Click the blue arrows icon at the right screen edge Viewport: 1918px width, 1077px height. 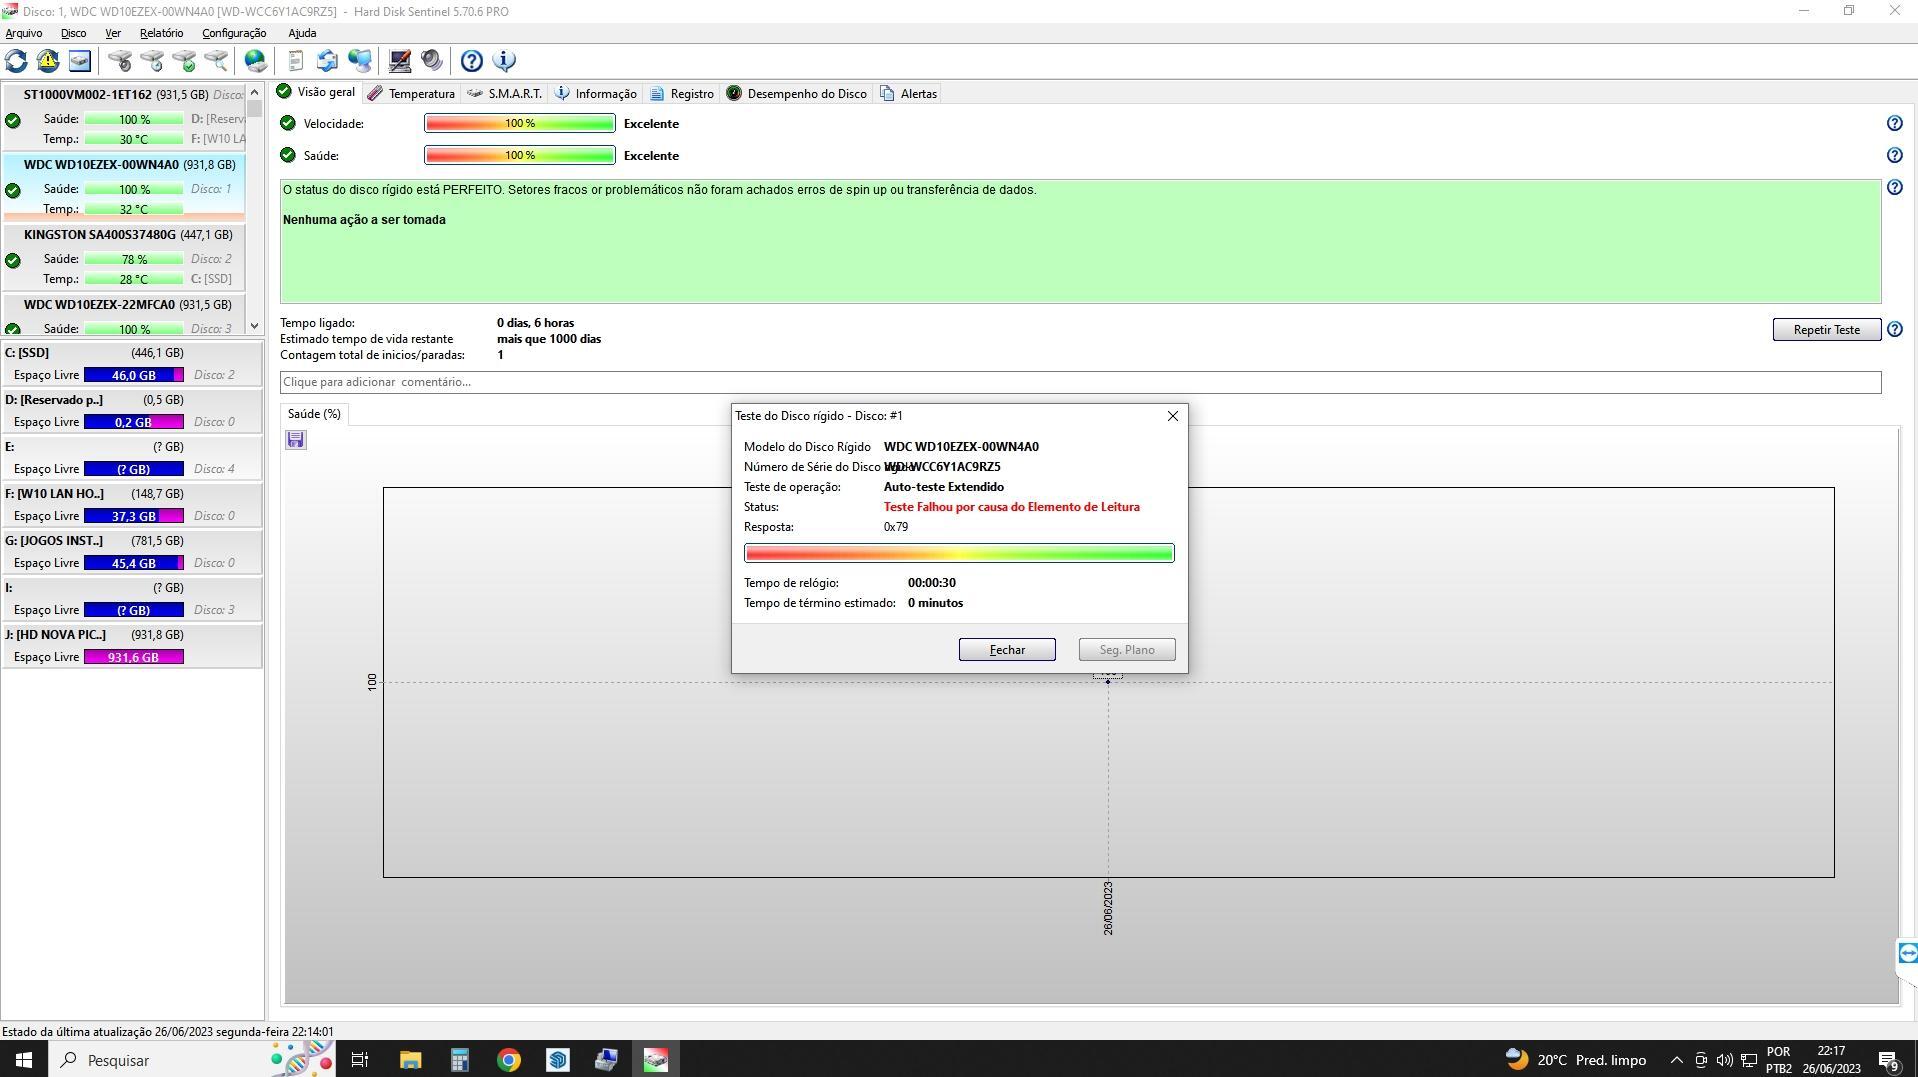pos(1907,953)
